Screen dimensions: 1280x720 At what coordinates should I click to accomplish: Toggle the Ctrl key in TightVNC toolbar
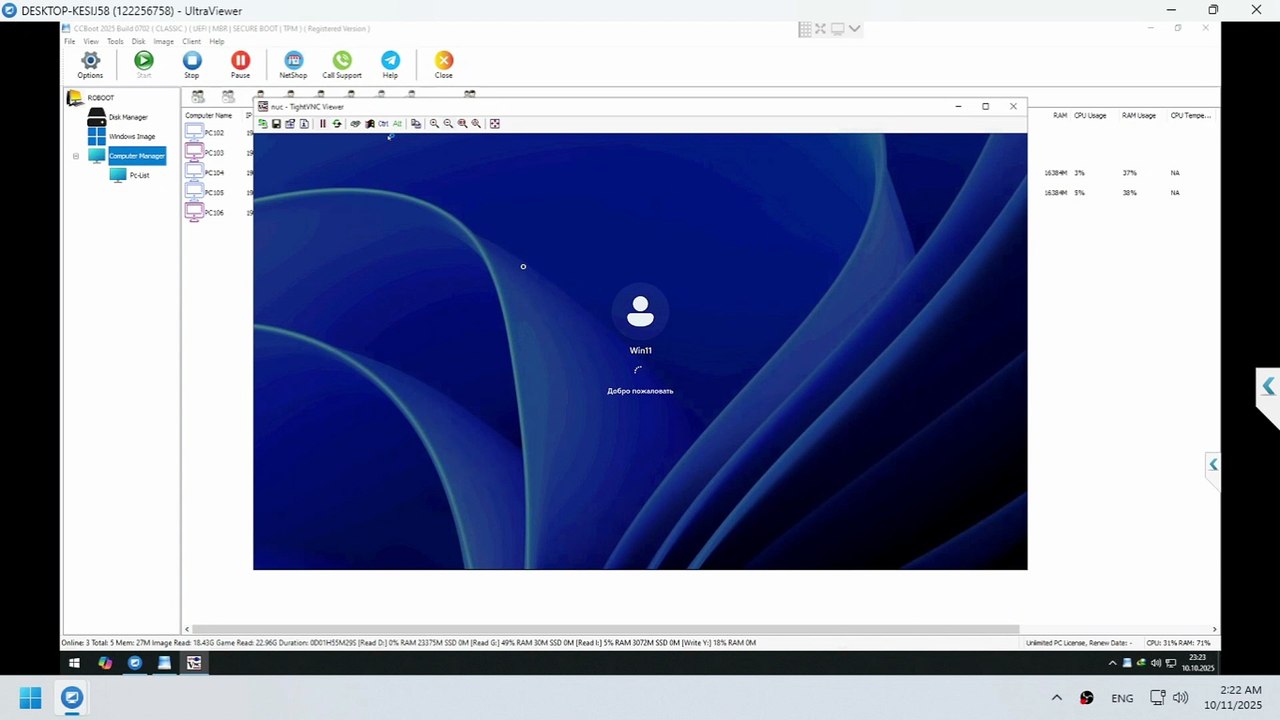383,124
